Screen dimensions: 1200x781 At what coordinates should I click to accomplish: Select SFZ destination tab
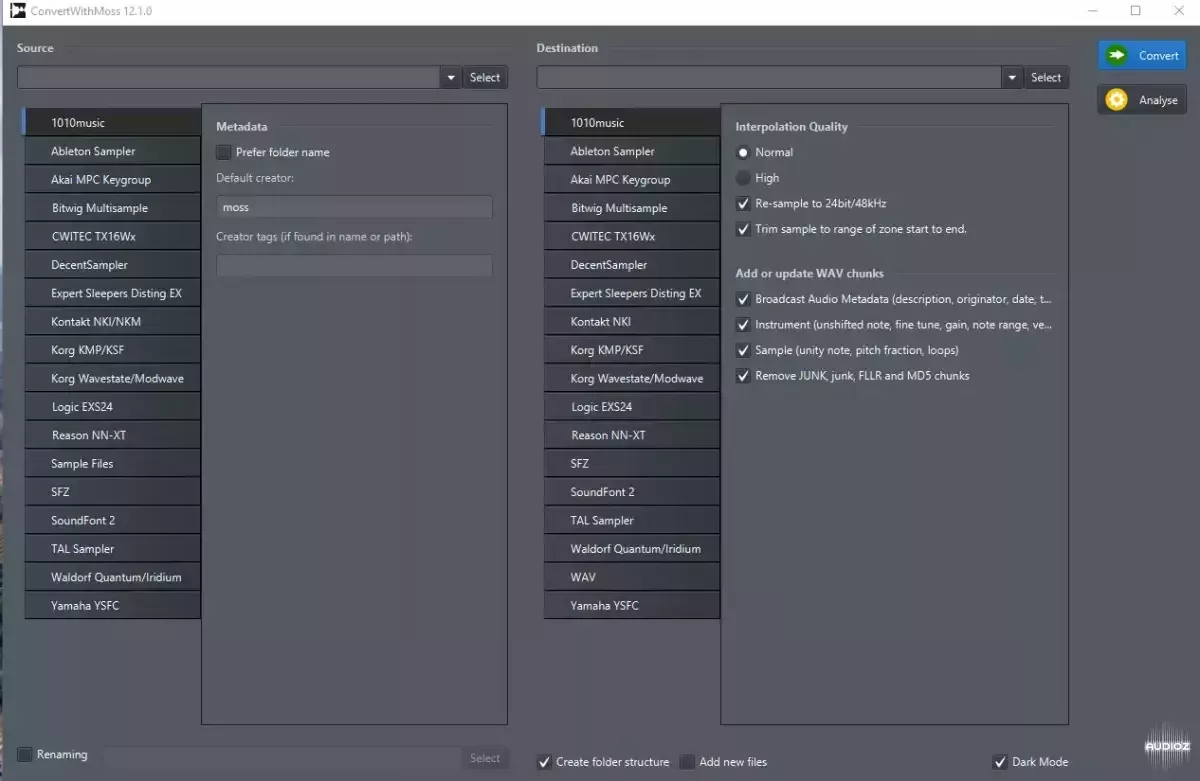tap(632, 464)
